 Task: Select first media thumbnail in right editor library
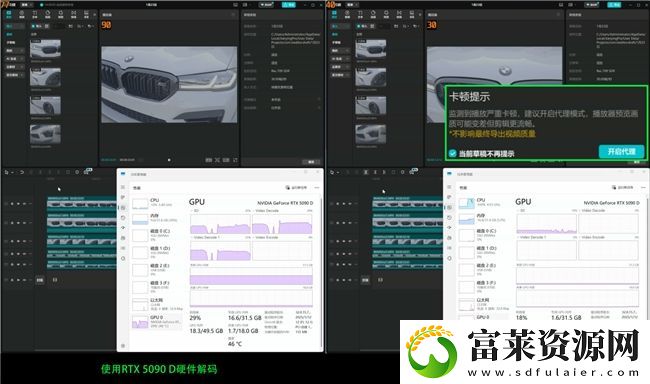[x=371, y=49]
